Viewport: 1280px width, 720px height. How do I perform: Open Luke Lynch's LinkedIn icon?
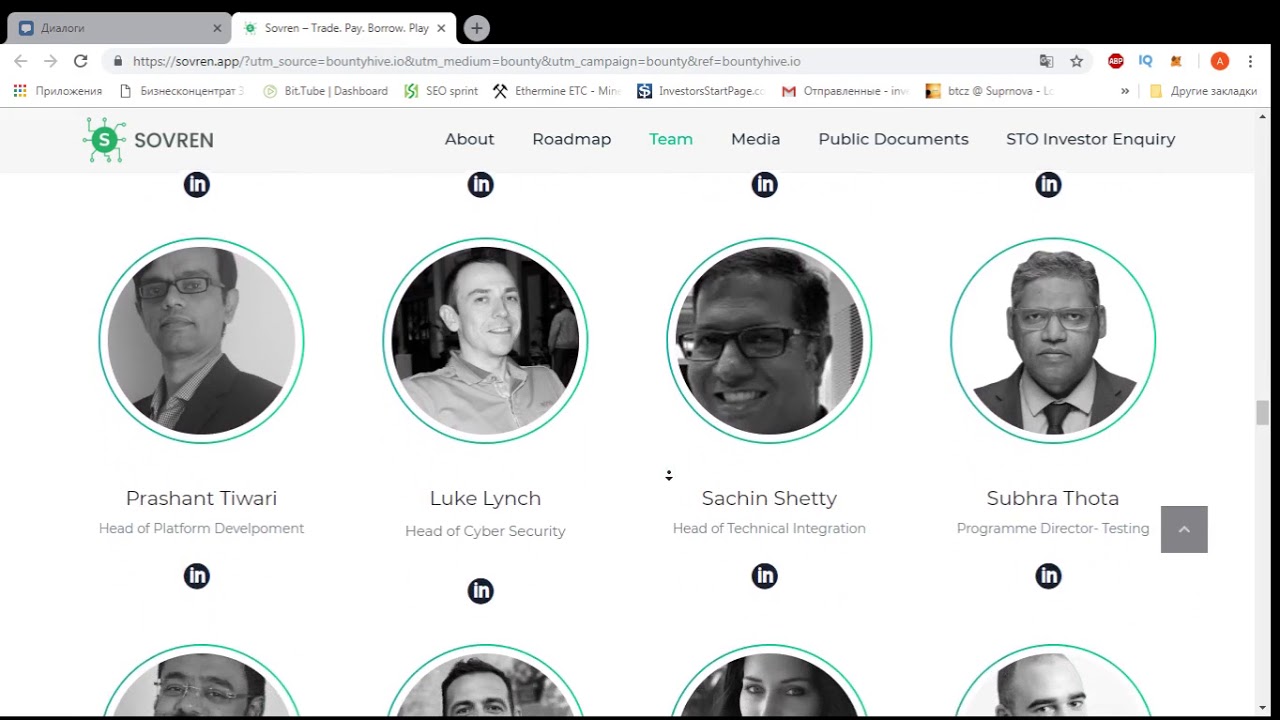[481, 591]
